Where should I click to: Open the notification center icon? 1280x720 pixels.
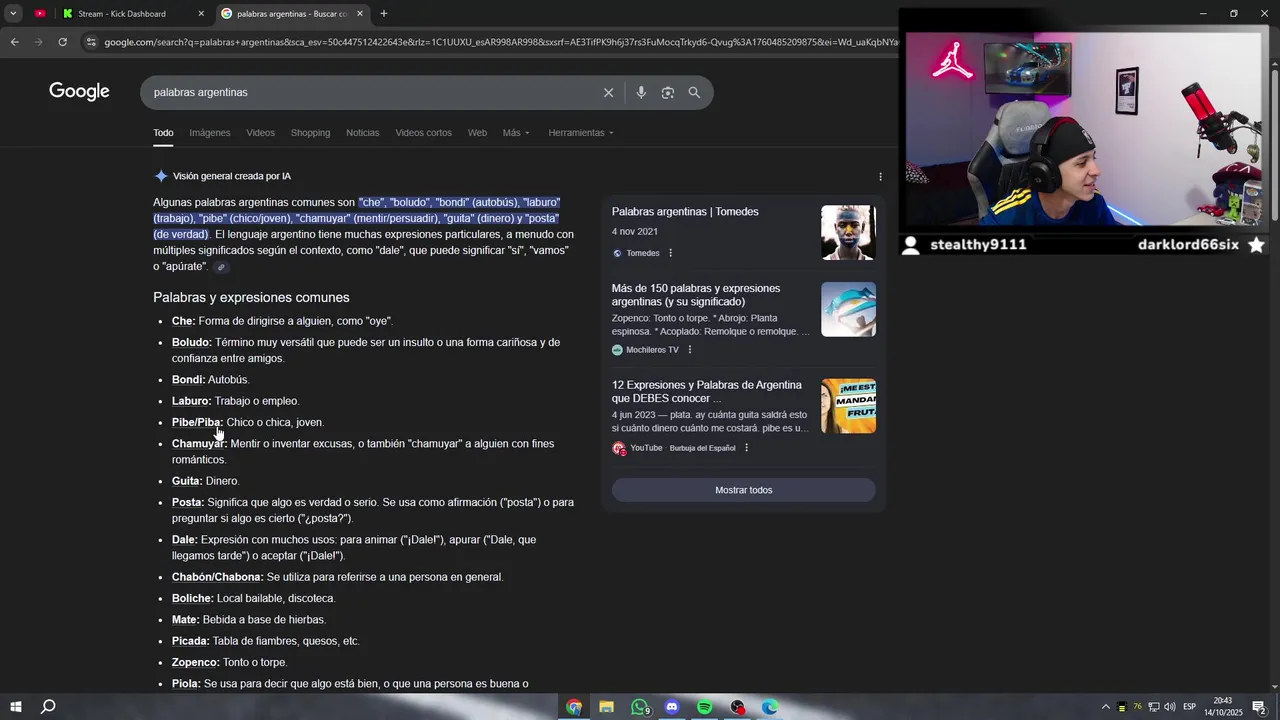[x=1259, y=707]
